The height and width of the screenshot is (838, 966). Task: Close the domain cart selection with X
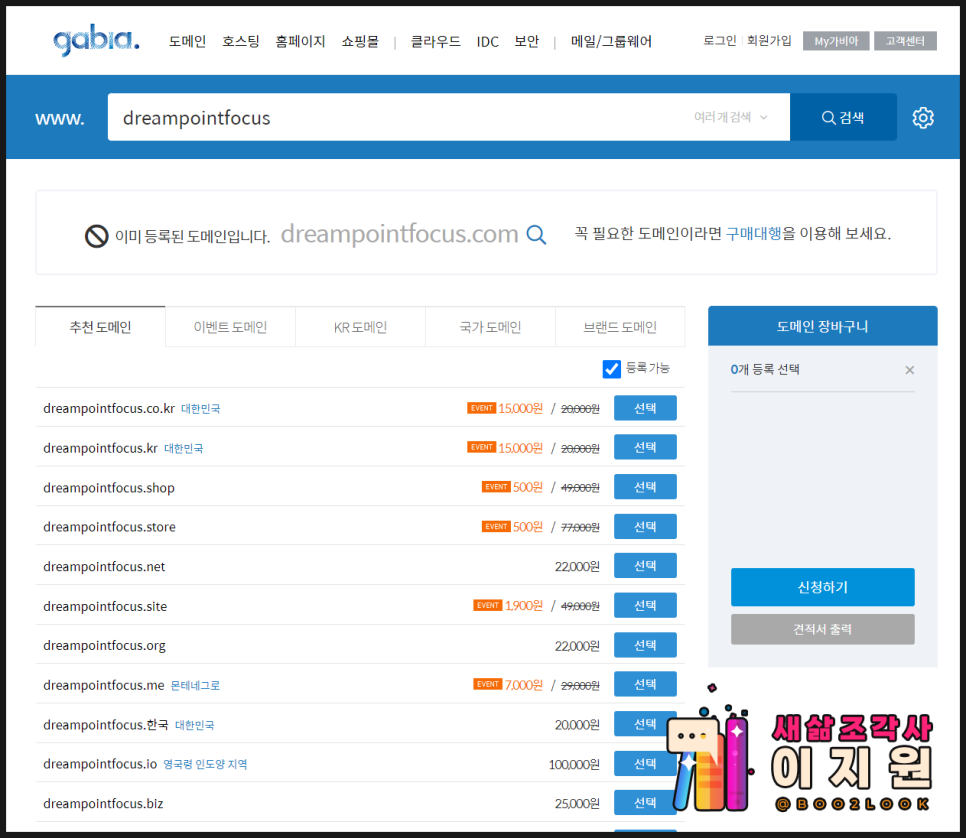click(909, 370)
